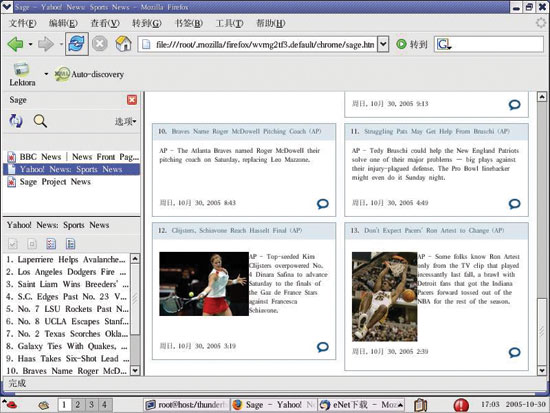Open item 10 Braves Name Roger McD

(x=67, y=371)
